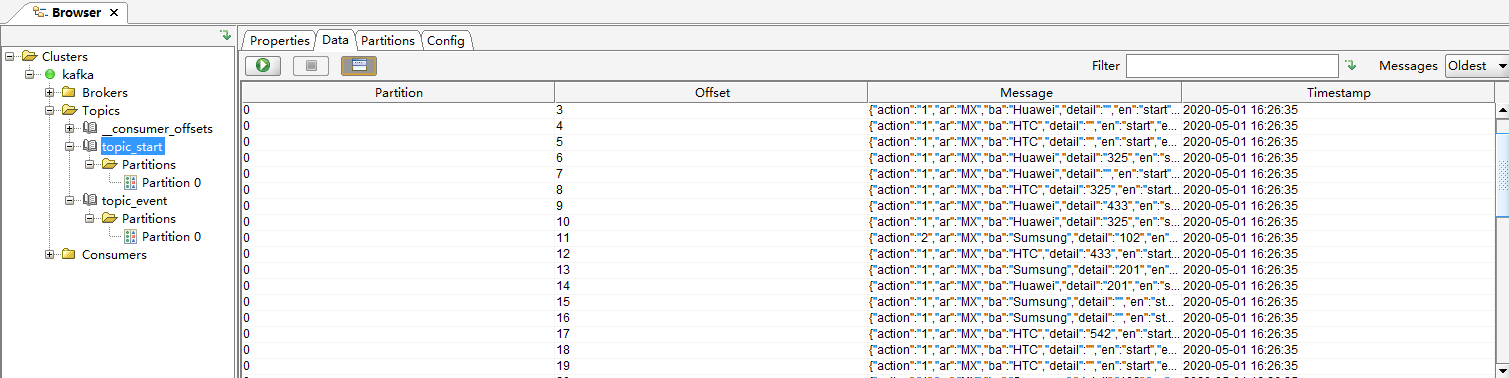Click the green kafka cluster status icon
The height and width of the screenshot is (378, 1509).
coord(50,75)
